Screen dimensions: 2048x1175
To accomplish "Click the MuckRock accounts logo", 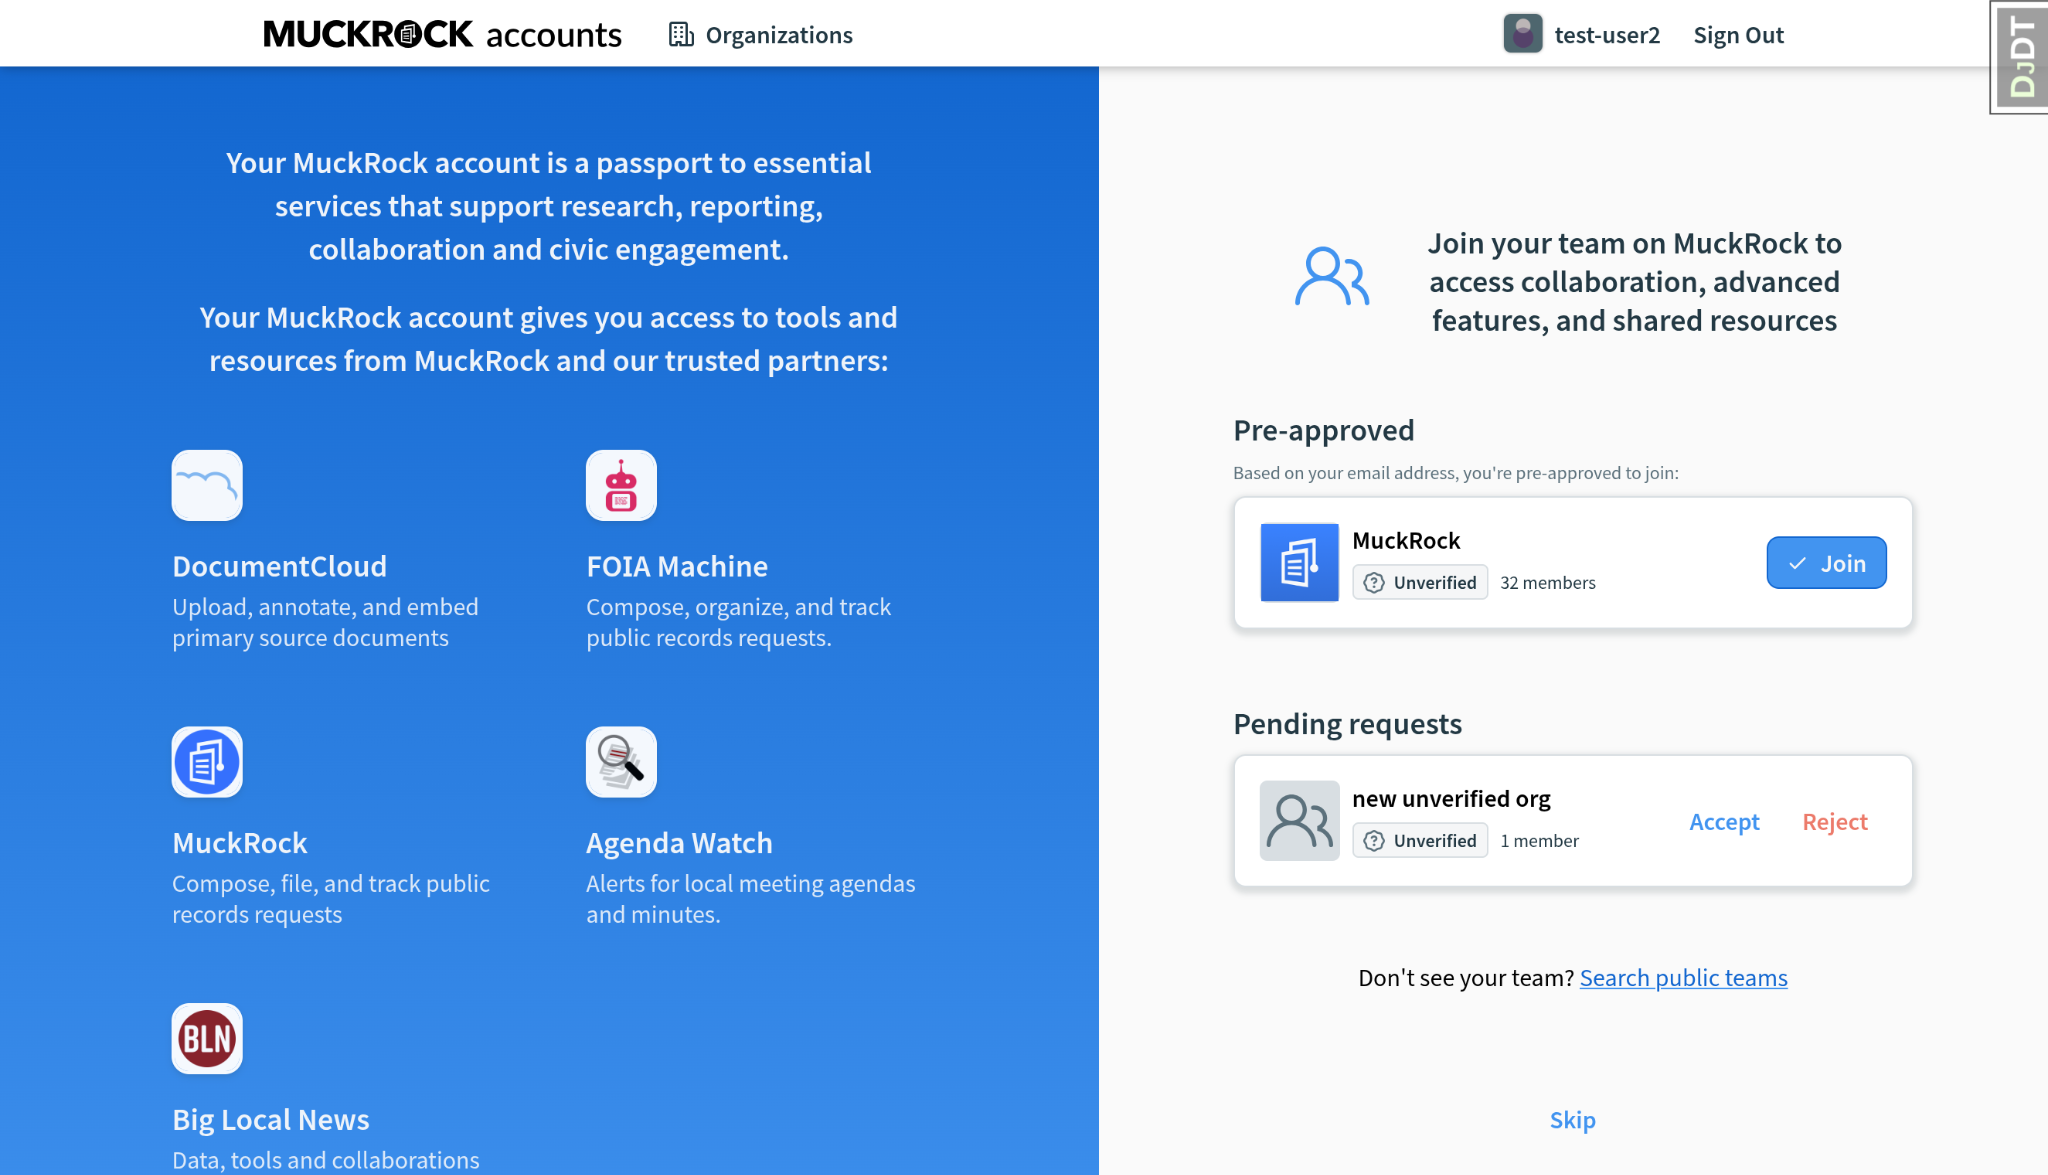I will [x=442, y=35].
